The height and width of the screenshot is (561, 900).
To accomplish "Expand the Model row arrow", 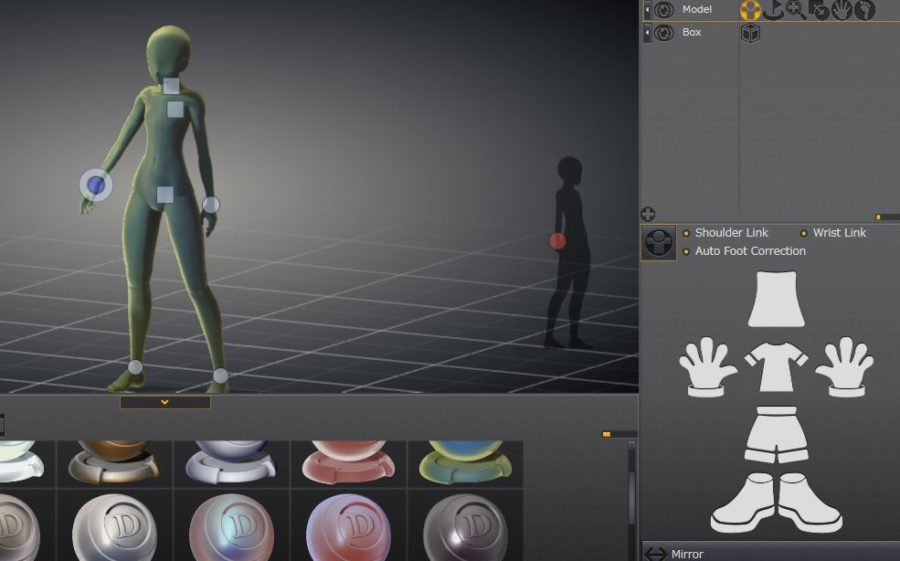I will [647, 10].
